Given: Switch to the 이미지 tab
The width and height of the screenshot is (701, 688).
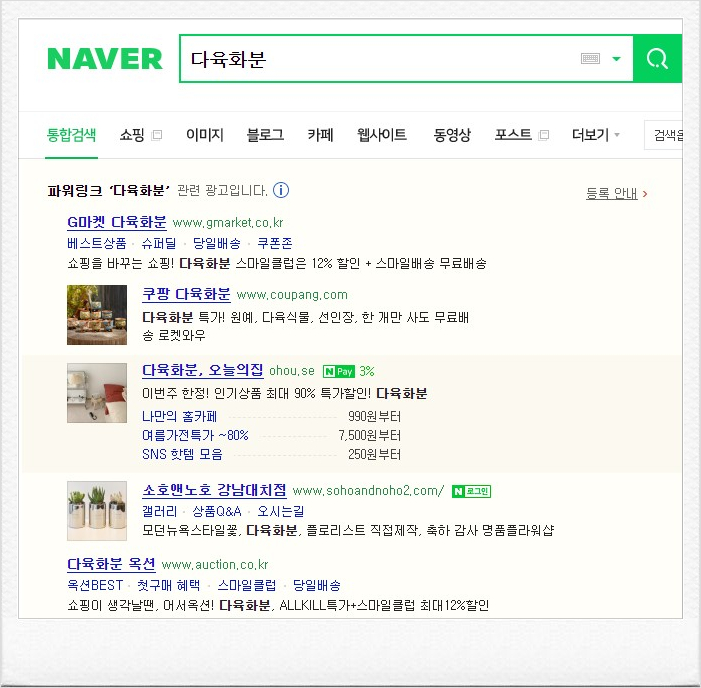Looking at the screenshot, I should click(x=205, y=135).
